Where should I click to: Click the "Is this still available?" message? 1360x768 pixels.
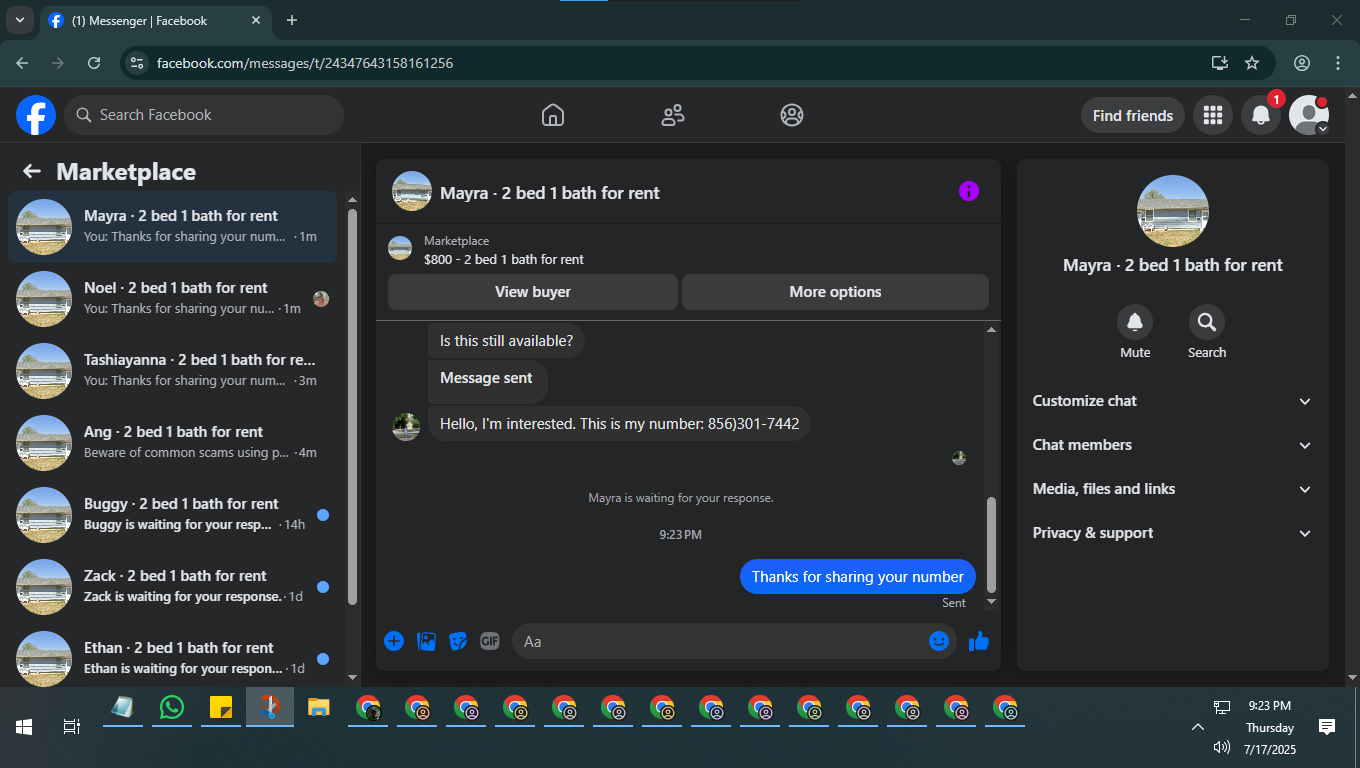507,340
